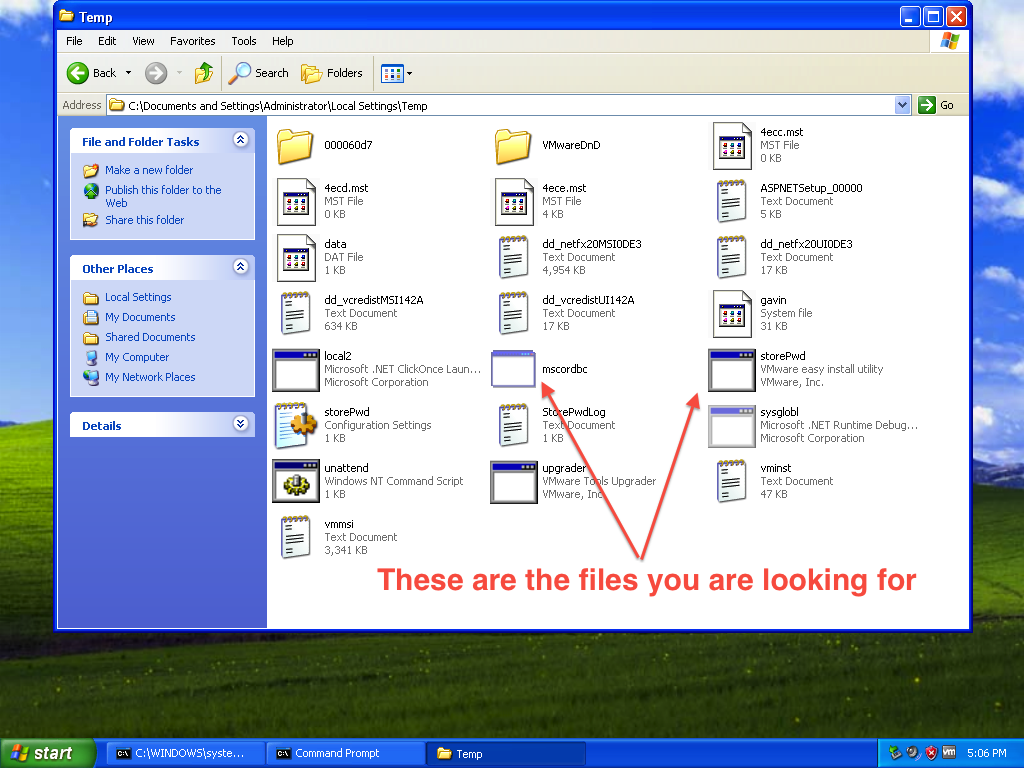Click the Start button on taskbar
The width and height of the screenshot is (1024, 768).
pos(47,753)
